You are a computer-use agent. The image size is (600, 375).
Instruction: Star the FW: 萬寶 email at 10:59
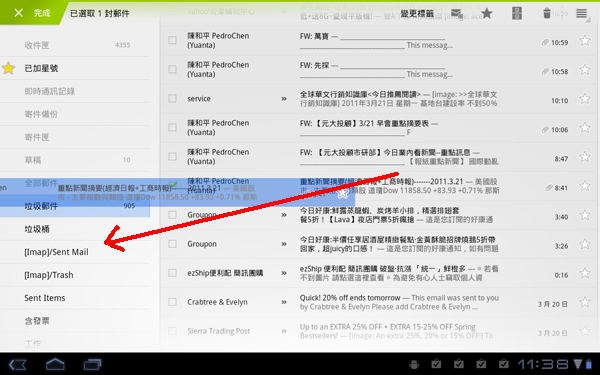tap(584, 40)
